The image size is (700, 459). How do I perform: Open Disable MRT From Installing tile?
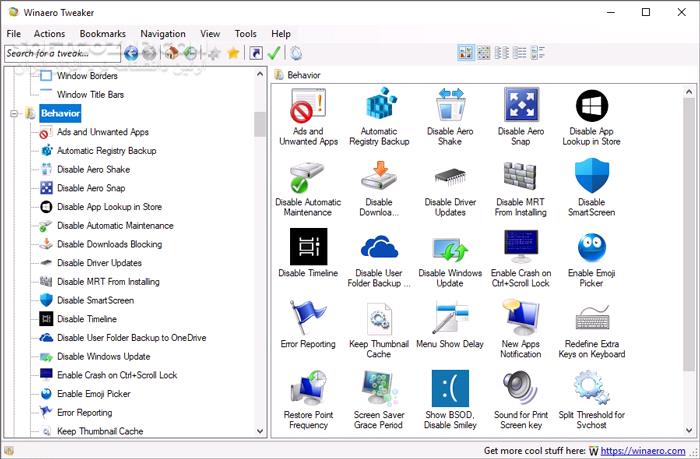(x=521, y=188)
